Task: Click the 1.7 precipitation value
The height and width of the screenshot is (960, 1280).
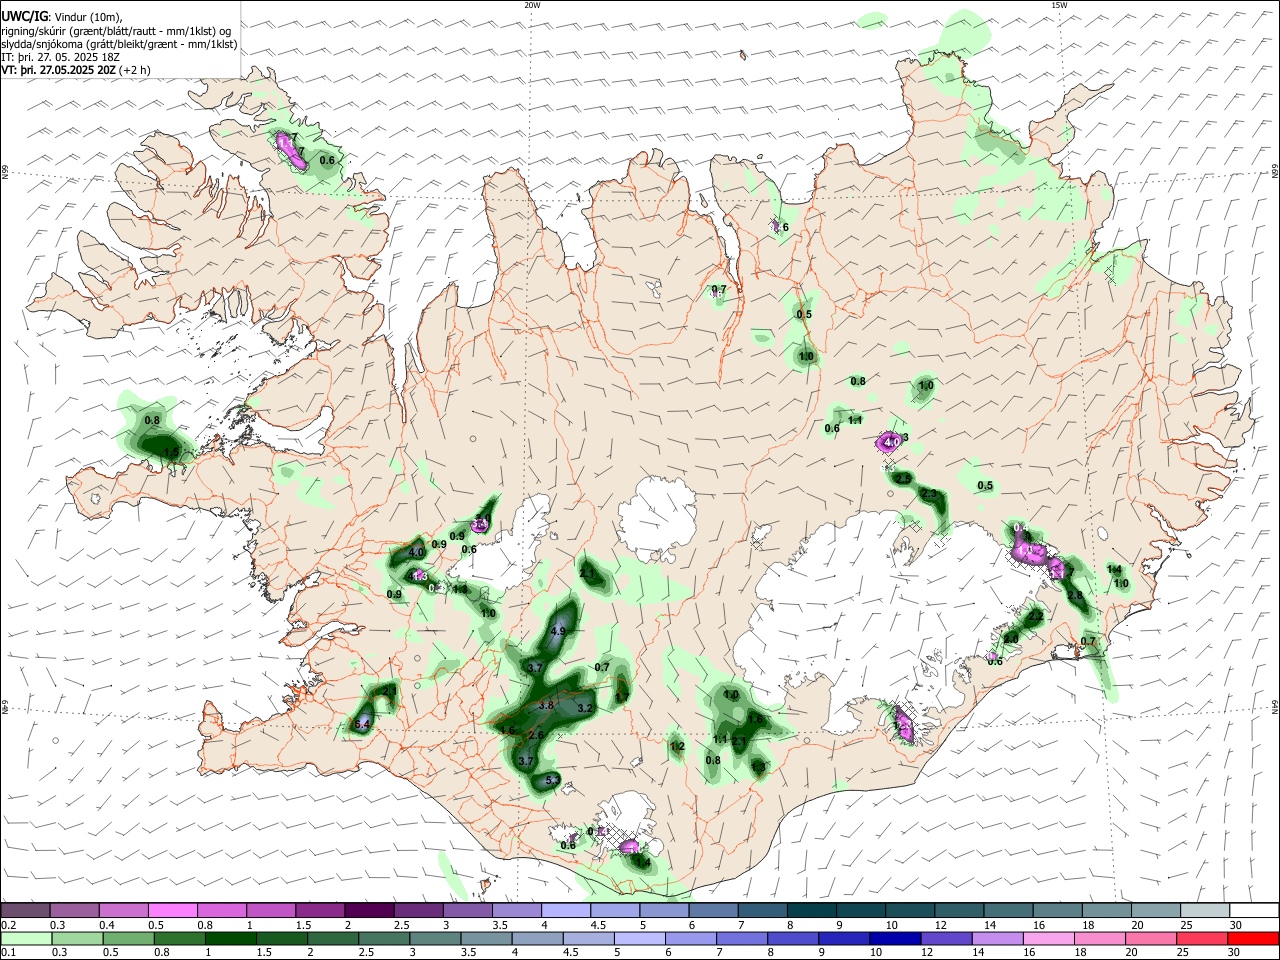Action: pyautogui.click(x=623, y=697)
